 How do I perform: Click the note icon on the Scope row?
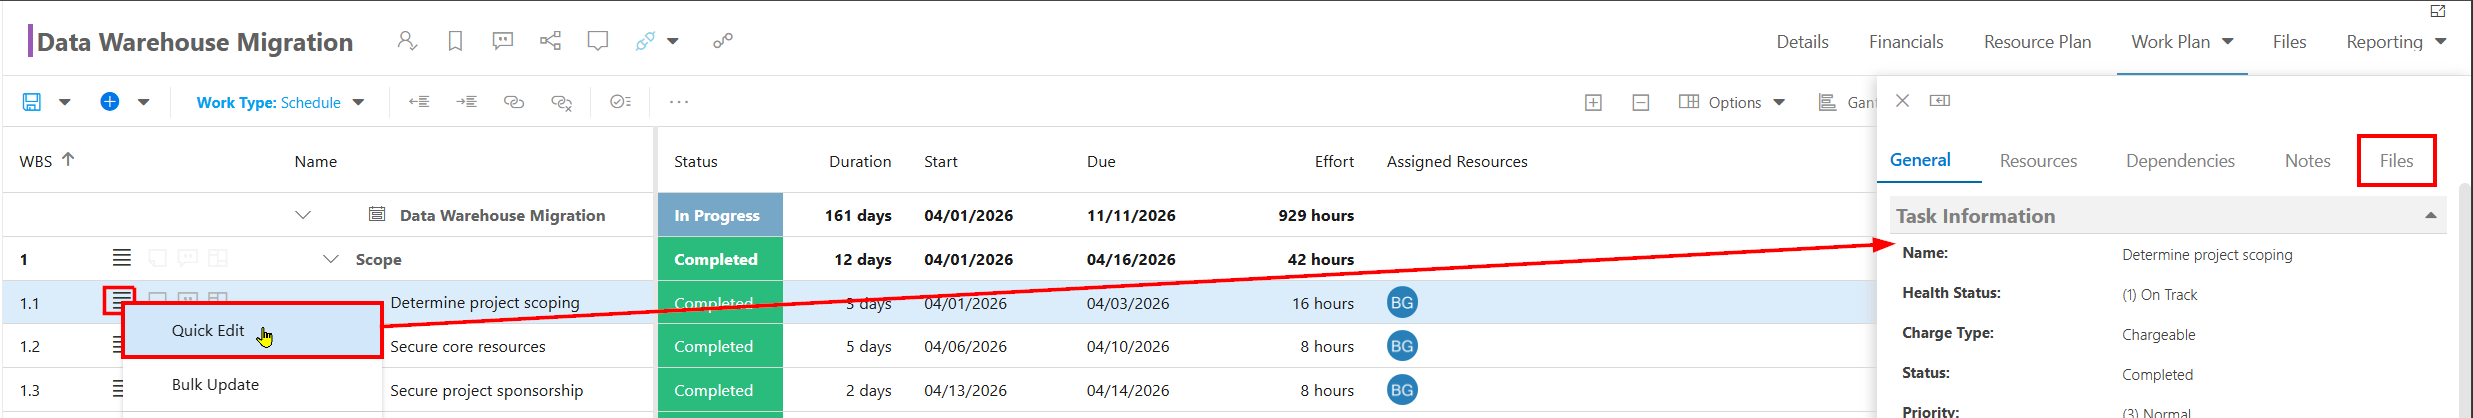click(157, 258)
